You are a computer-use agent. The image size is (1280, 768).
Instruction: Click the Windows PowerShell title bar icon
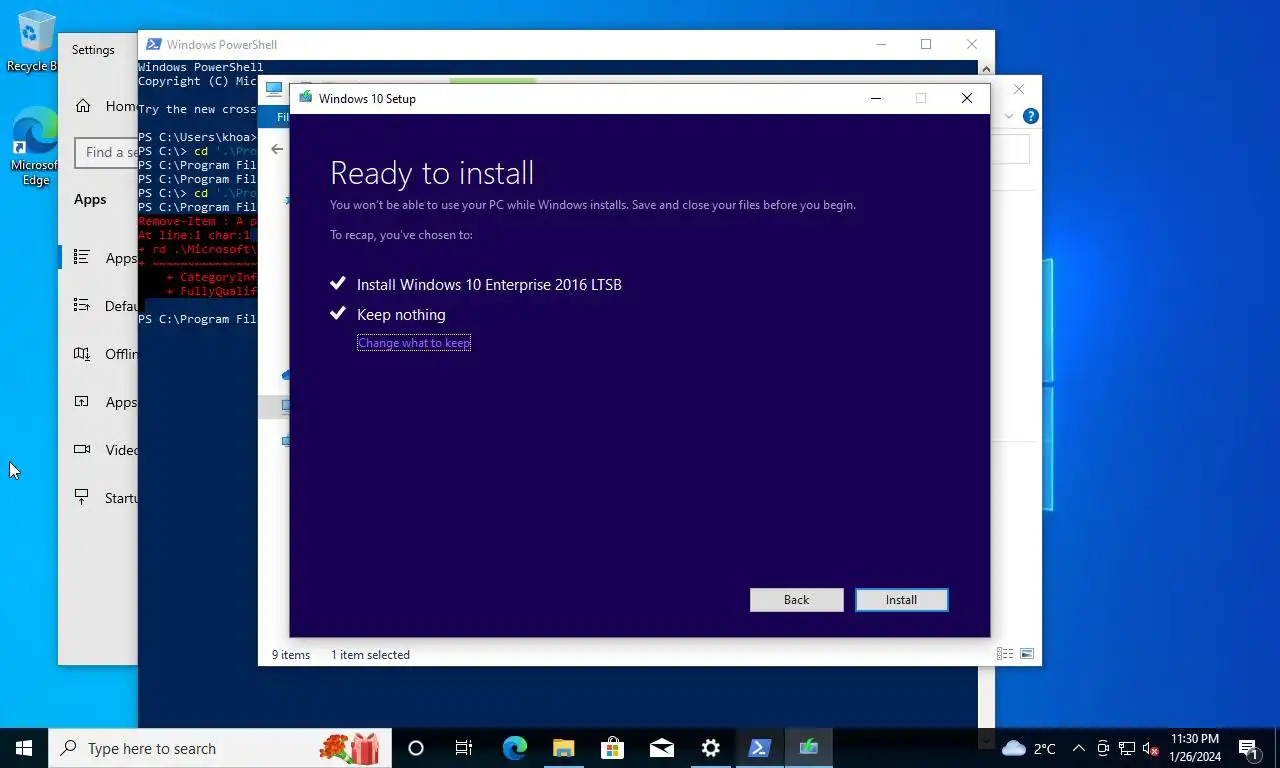pyautogui.click(x=153, y=44)
